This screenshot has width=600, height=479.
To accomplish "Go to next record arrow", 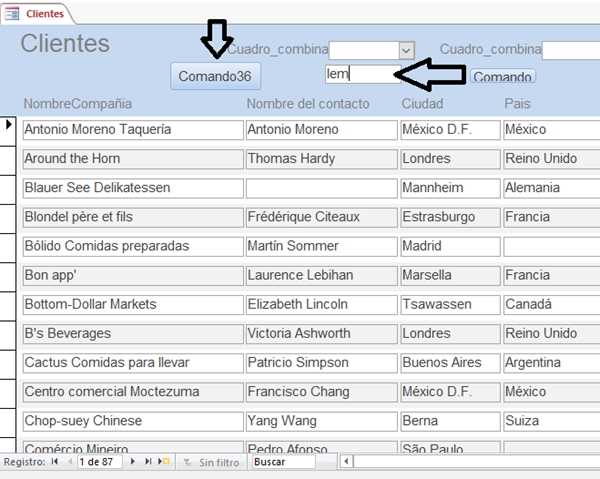I will (132, 462).
